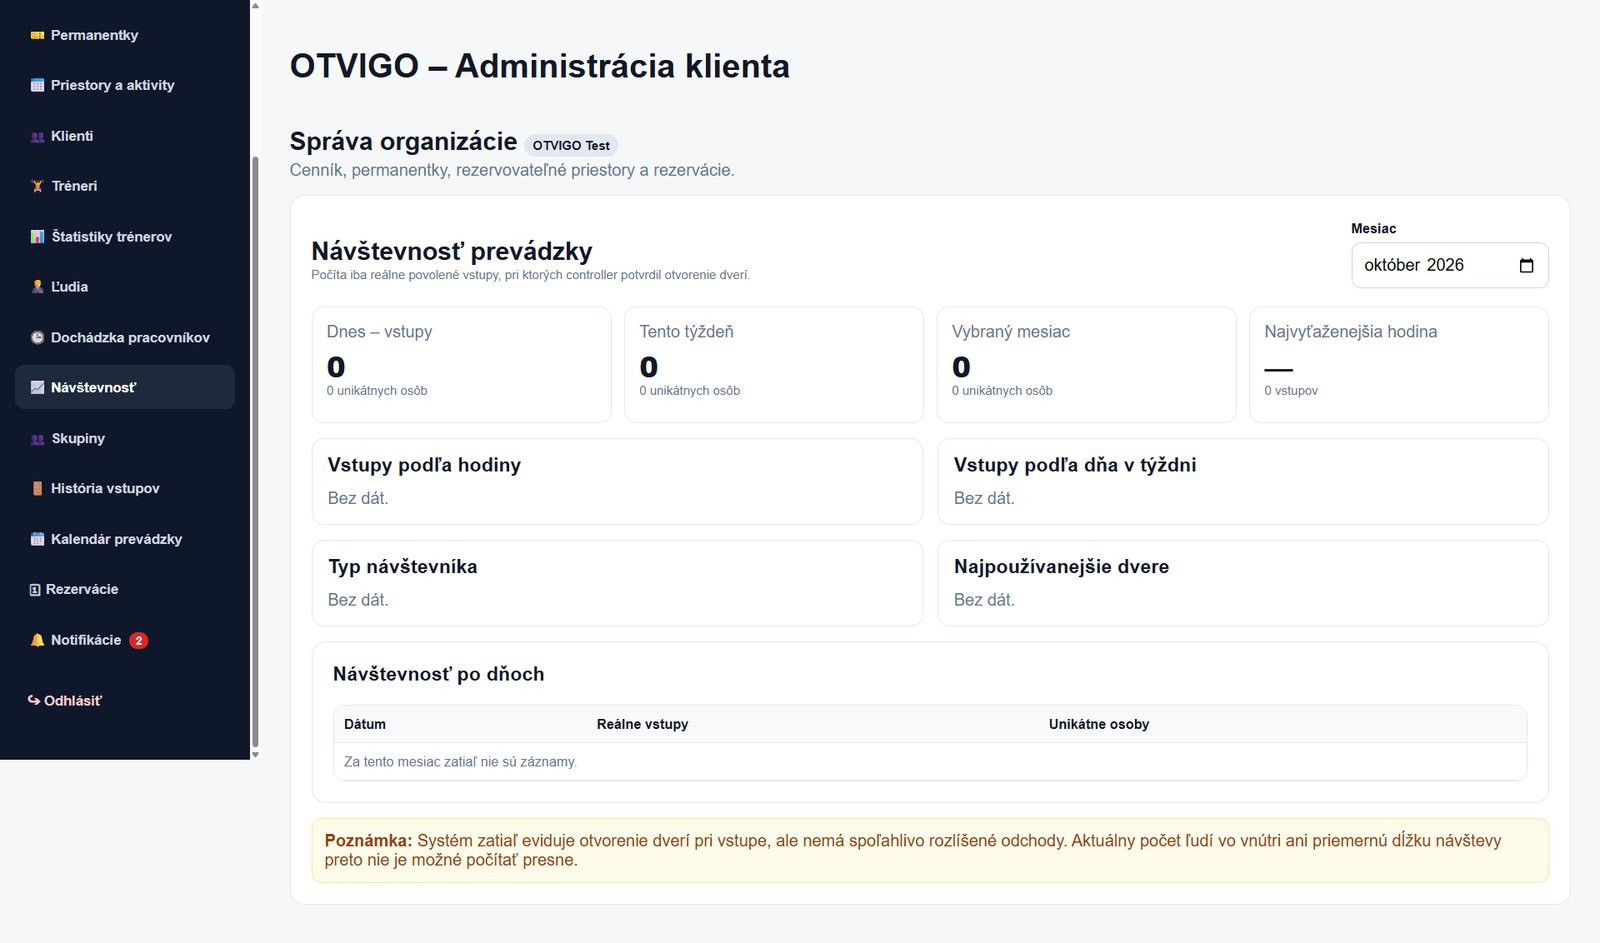Log out via Odhlásiť link
Viewport: 1600px width, 943px height.
pos(65,701)
